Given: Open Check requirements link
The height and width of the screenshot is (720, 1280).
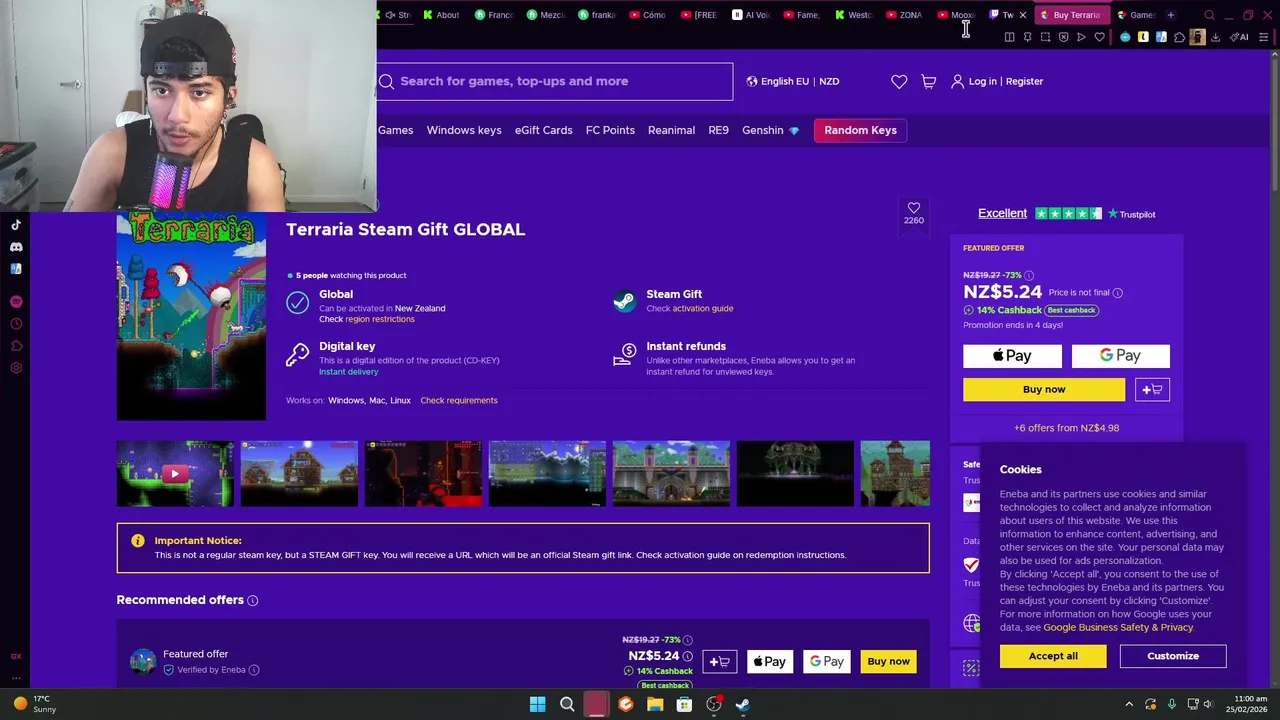Looking at the screenshot, I should tap(459, 400).
